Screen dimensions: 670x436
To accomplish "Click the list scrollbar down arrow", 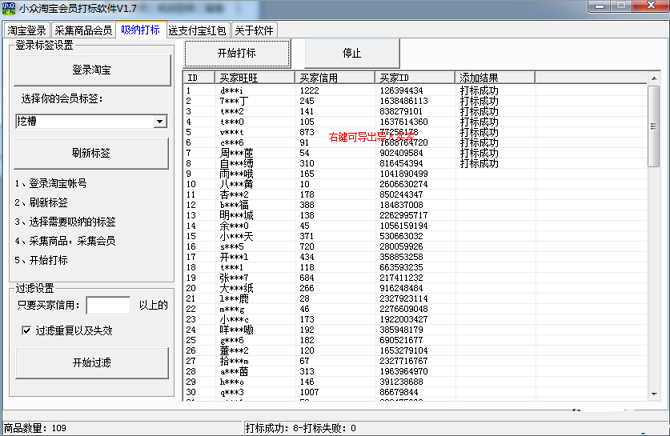I will click(654, 394).
